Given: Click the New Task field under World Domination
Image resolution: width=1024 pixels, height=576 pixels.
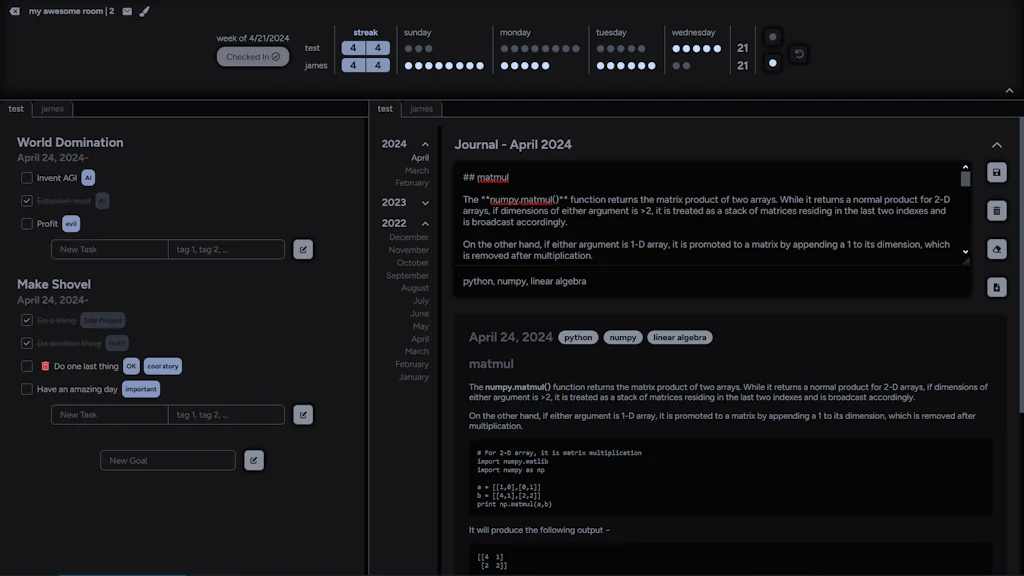Looking at the screenshot, I should [x=109, y=249].
